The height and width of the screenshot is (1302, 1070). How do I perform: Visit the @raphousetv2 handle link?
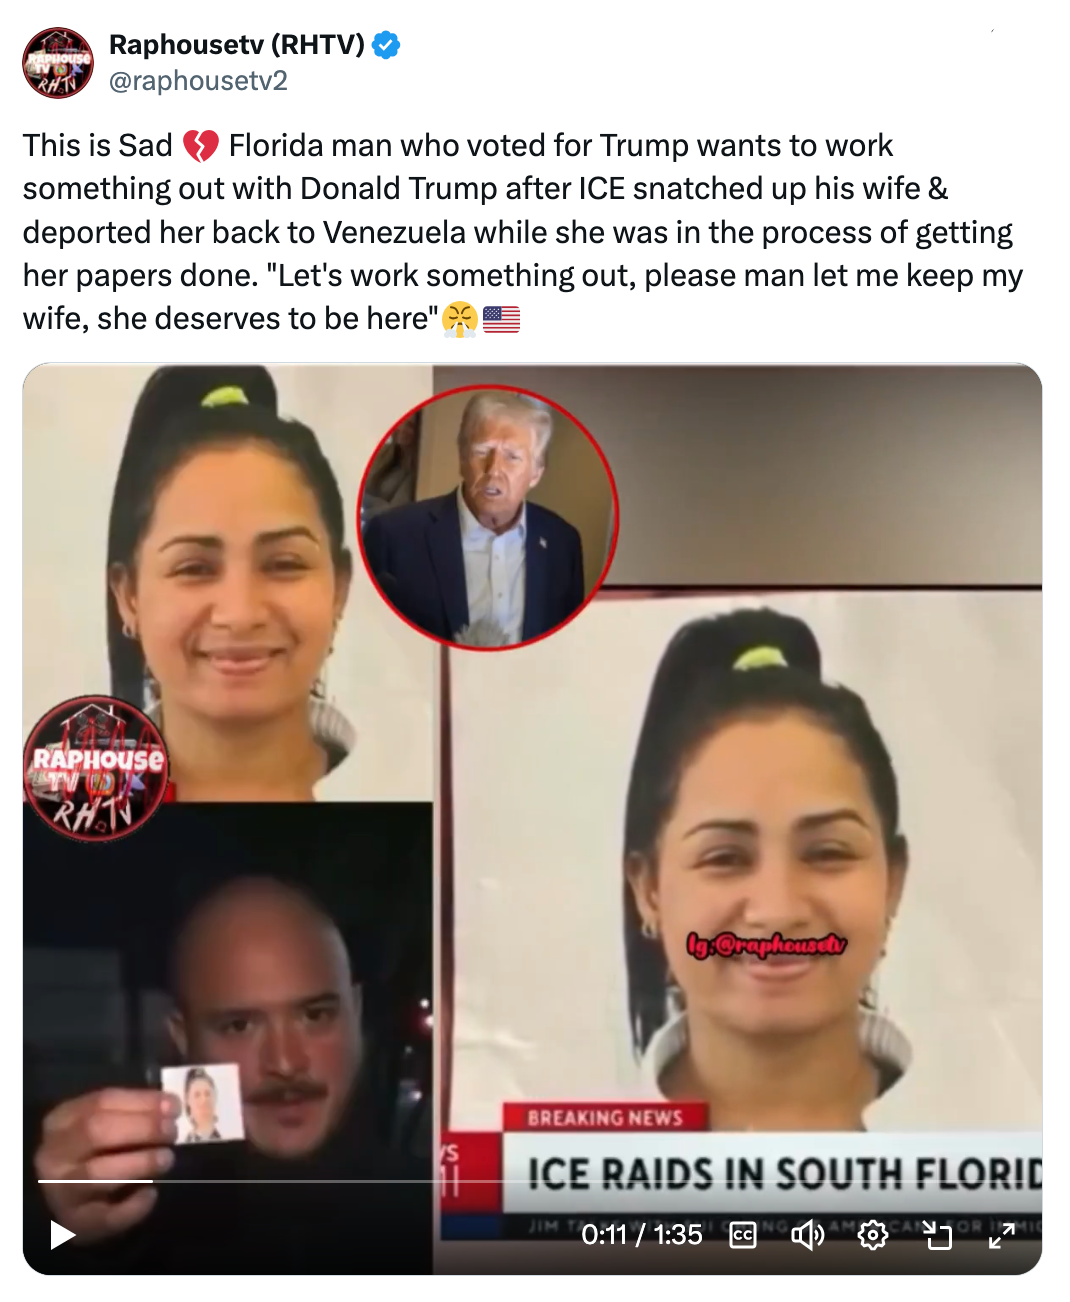click(198, 81)
